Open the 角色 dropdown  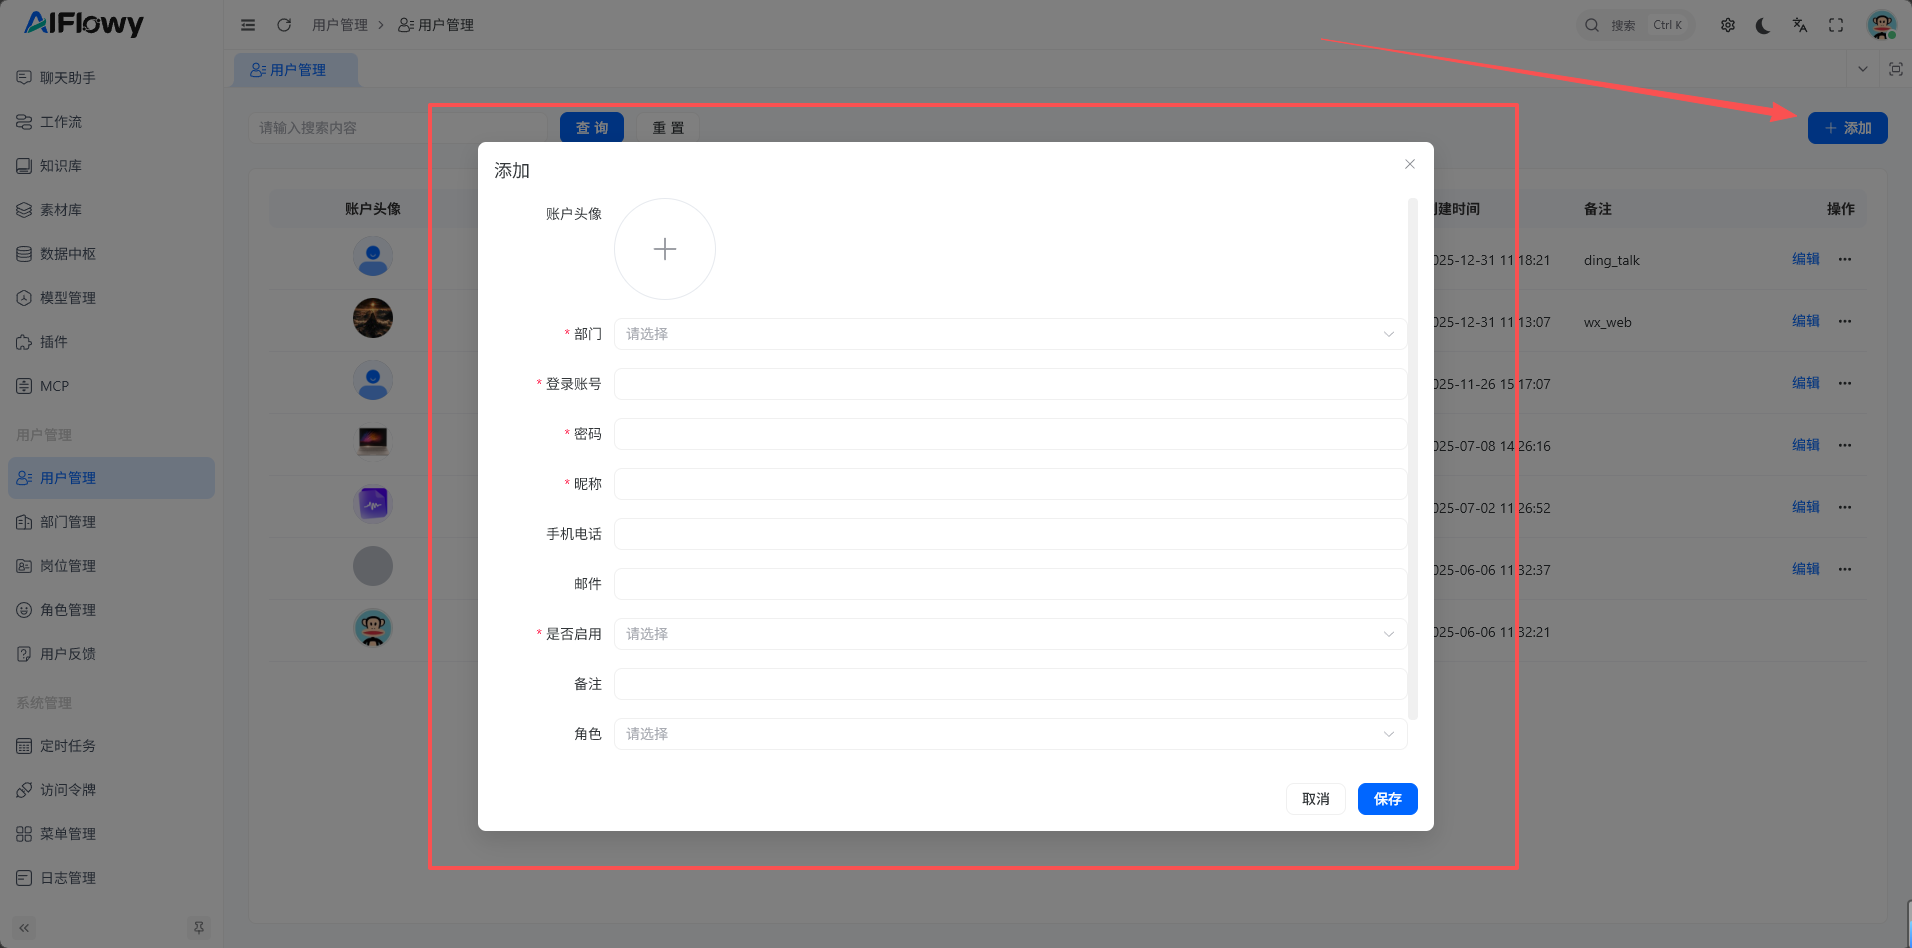pos(1010,734)
